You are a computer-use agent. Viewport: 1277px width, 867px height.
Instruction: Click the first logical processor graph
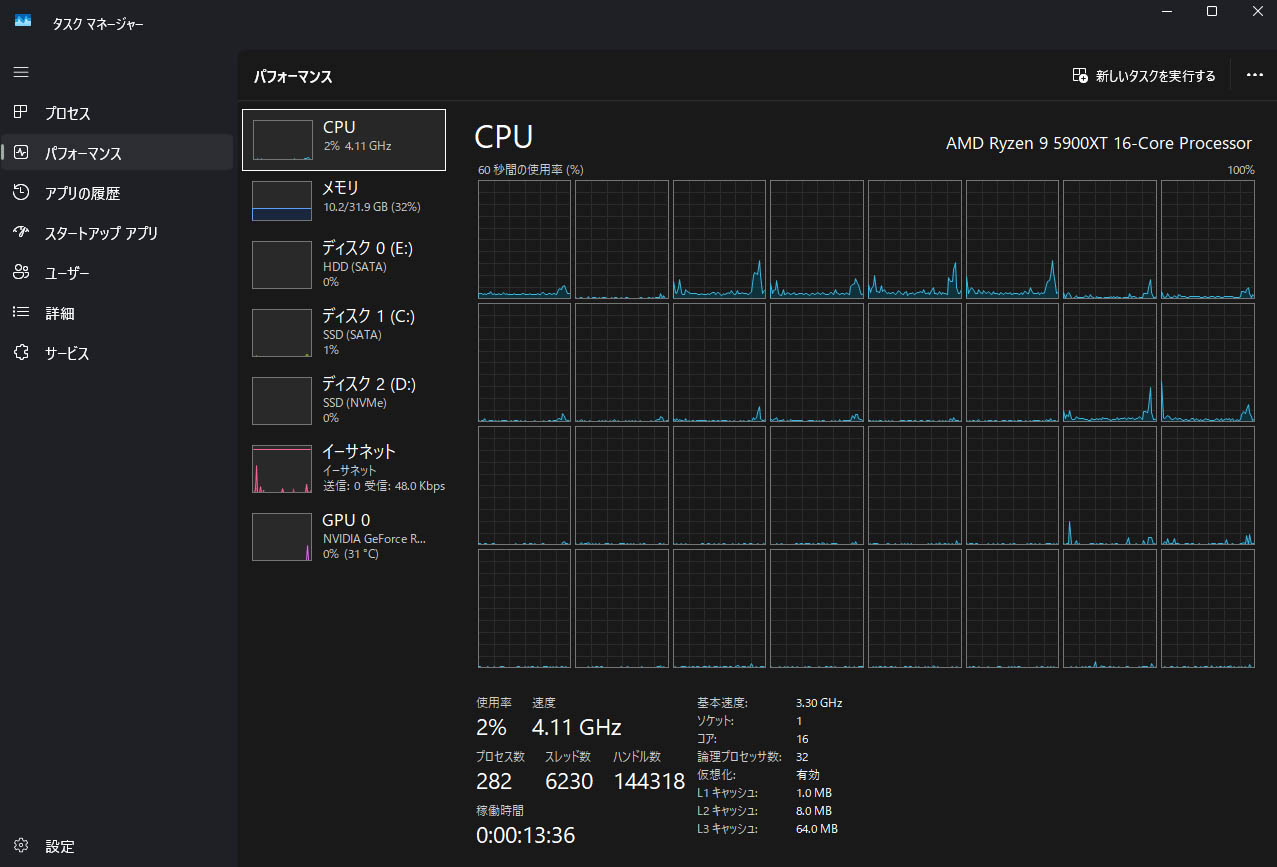point(524,239)
